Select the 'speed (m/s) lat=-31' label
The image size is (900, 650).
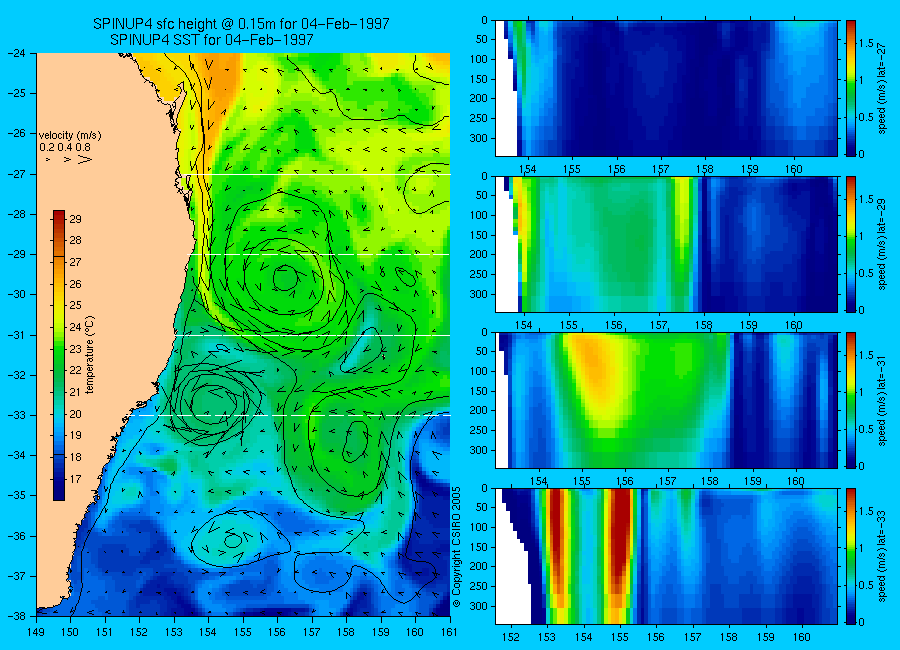[x=882, y=400]
